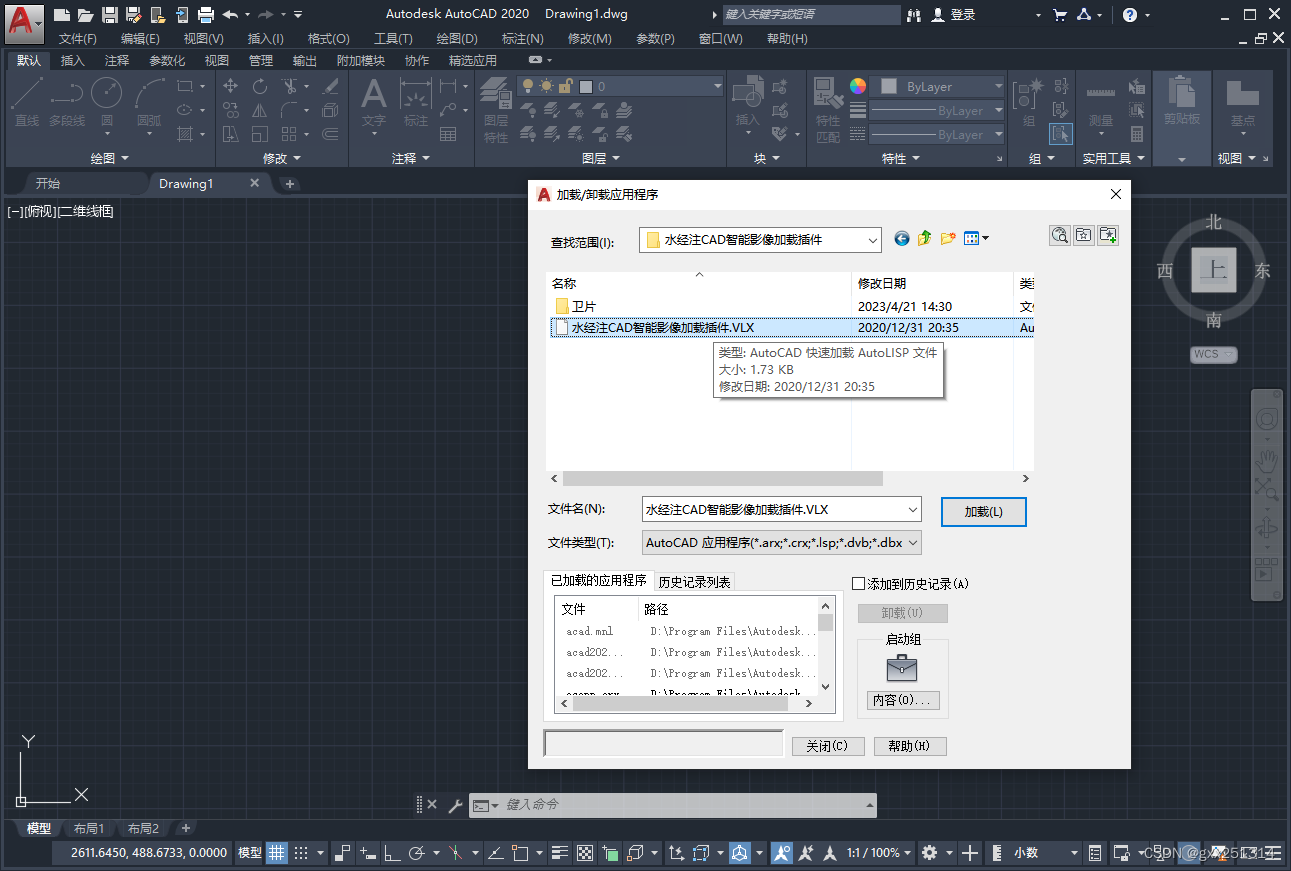Click the Contents(O)... button
Viewport: 1291px width, 871px height.
(903, 700)
